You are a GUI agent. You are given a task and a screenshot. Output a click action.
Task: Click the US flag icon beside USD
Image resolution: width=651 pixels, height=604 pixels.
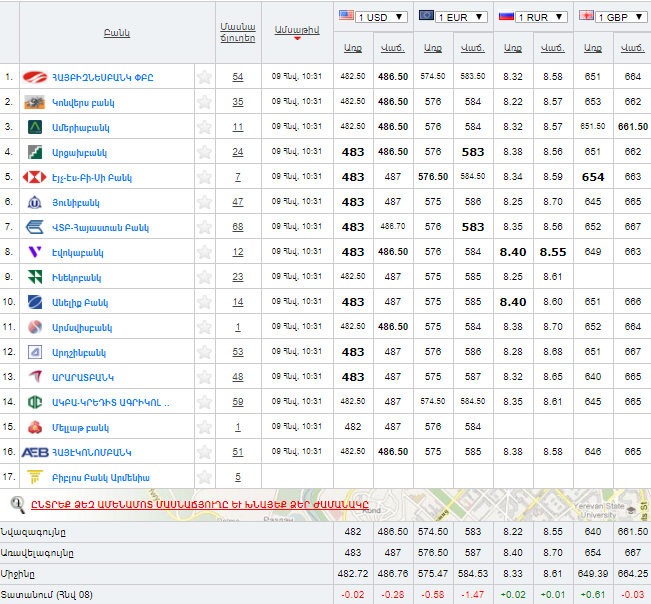point(346,16)
